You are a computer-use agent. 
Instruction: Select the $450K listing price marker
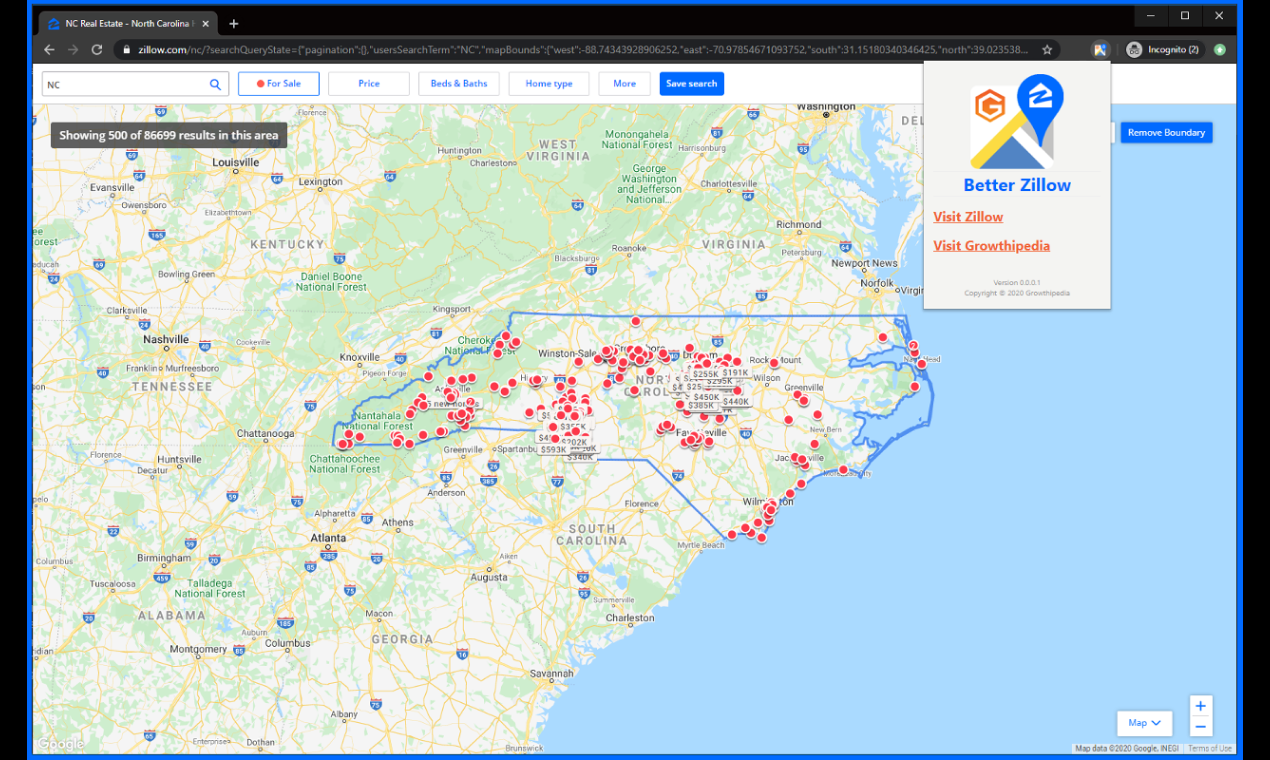coord(706,397)
